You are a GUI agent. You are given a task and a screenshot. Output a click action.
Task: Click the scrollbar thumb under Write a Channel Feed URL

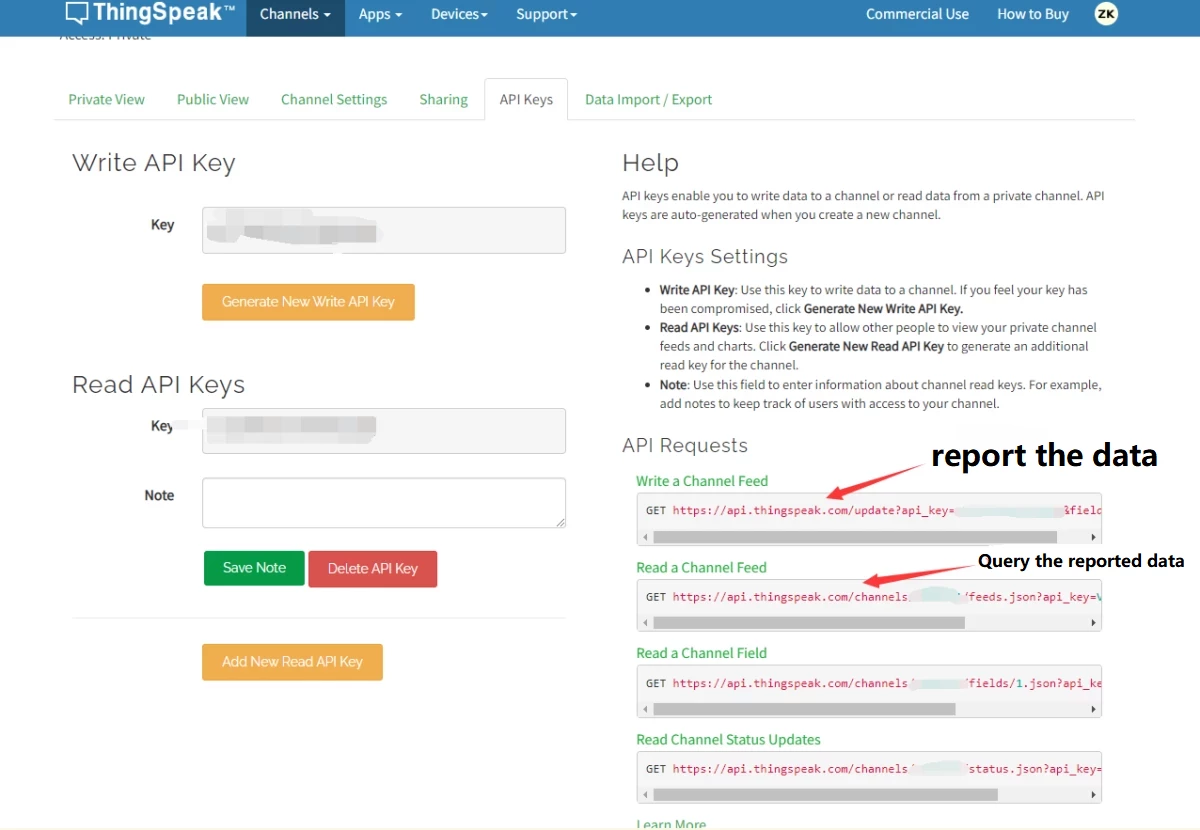click(855, 537)
